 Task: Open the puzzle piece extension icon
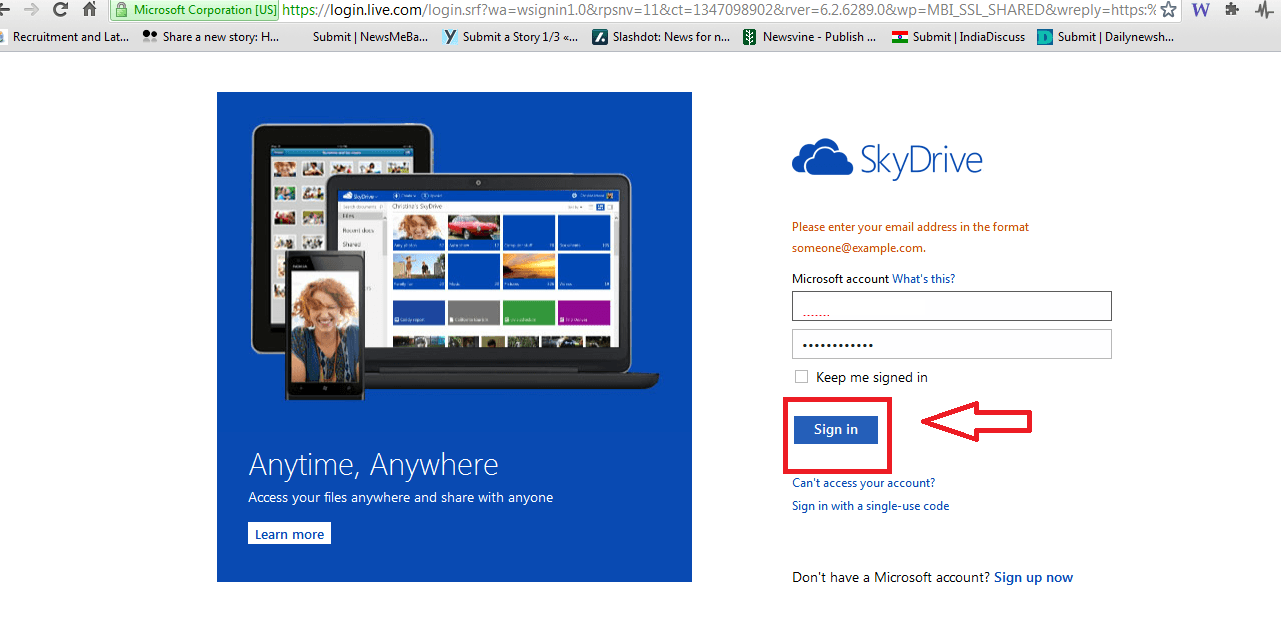coord(1232,10)
